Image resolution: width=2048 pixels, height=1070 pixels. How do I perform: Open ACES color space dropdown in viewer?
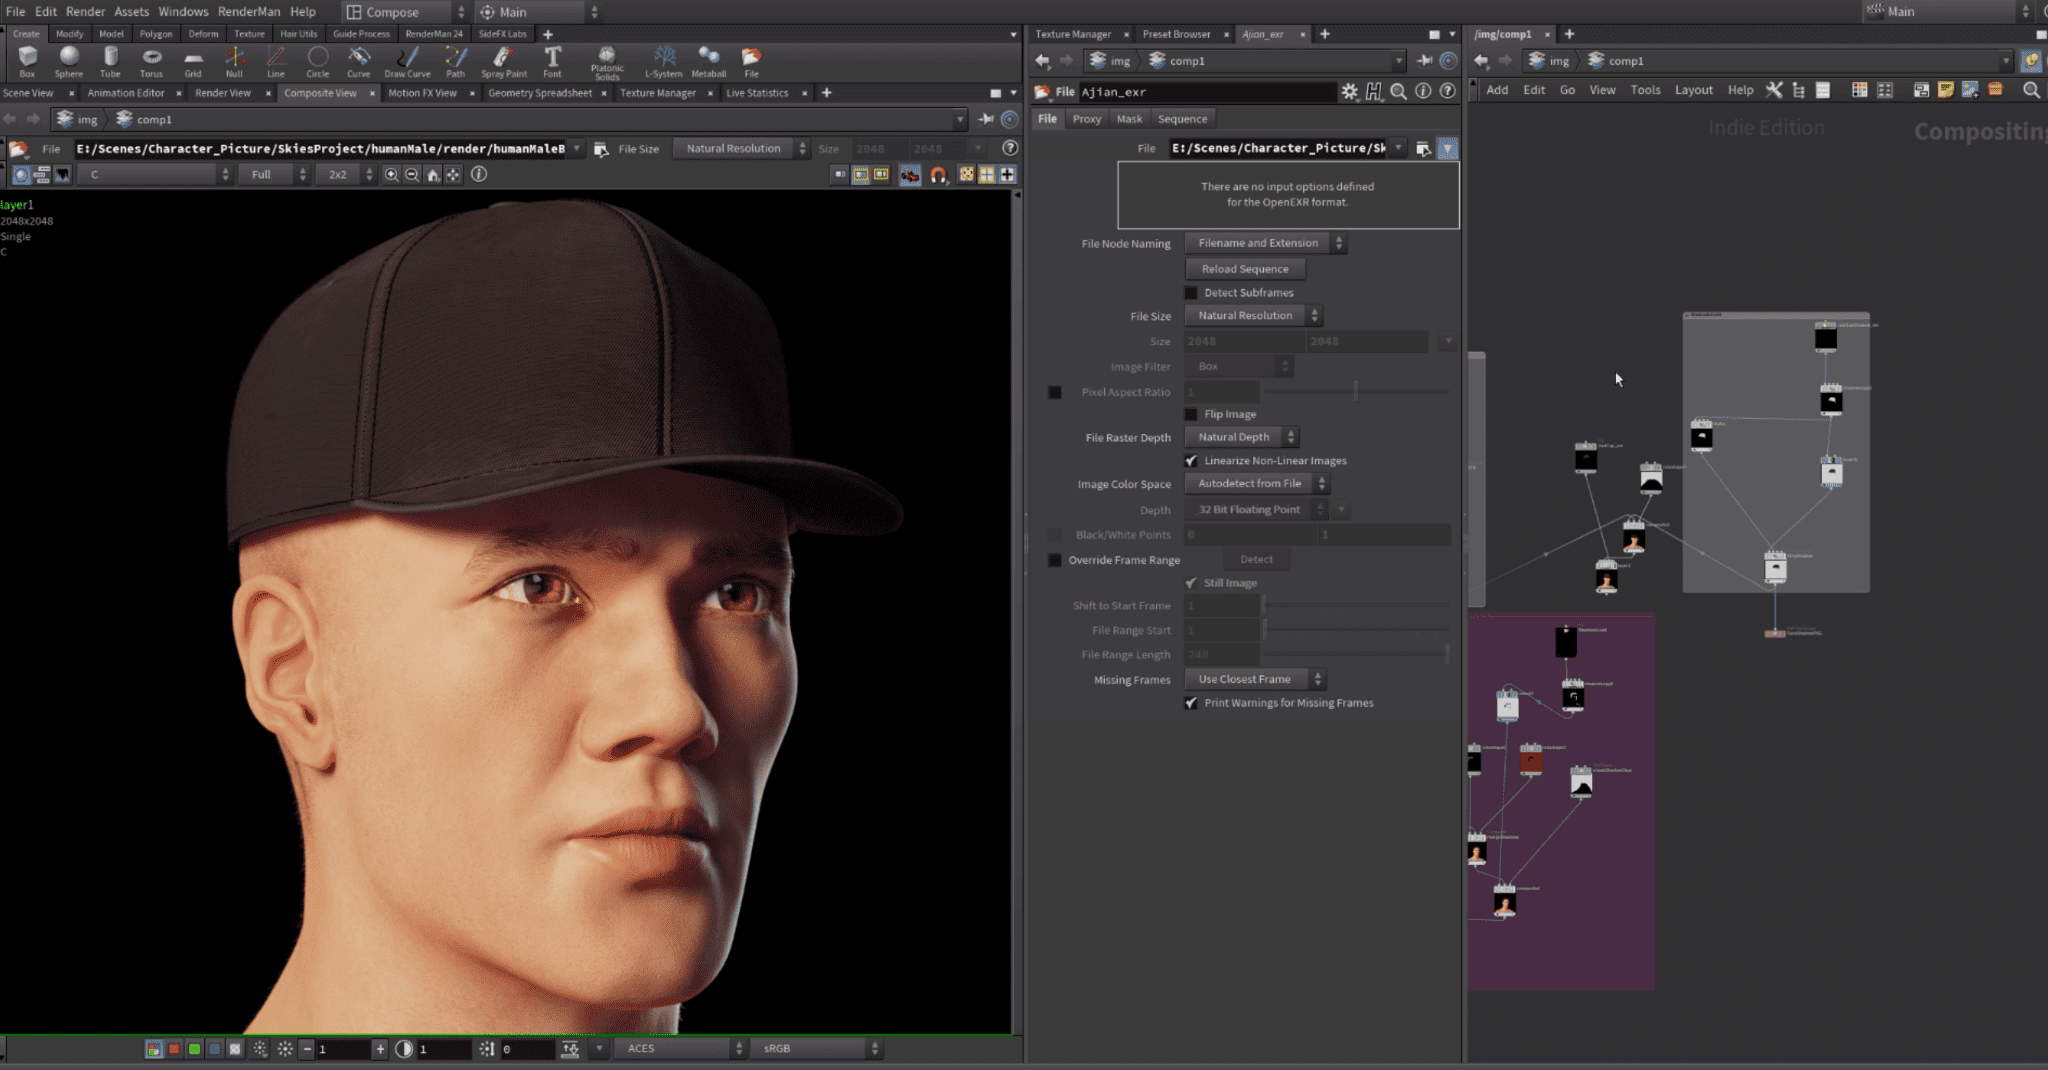pyautogui.click(x=681, y=1049)
